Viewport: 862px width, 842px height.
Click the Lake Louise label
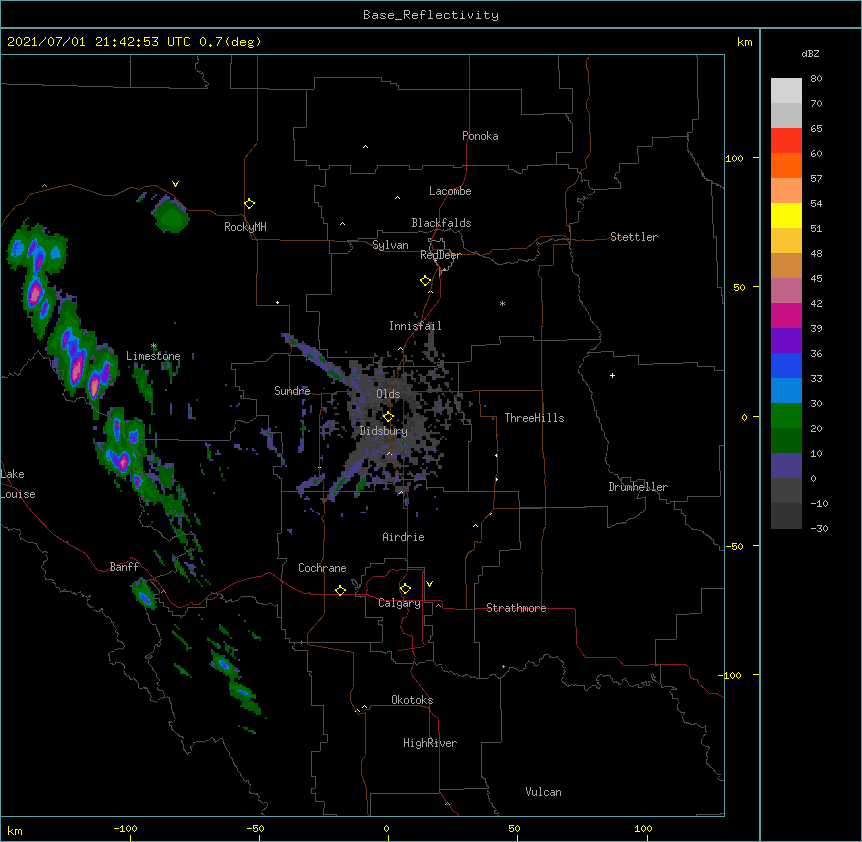[18, 484]
